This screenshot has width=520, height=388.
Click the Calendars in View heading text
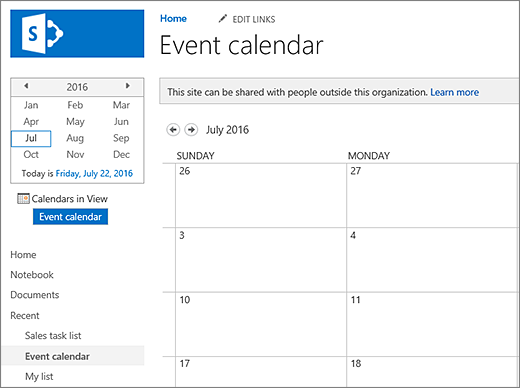(70, 199)
